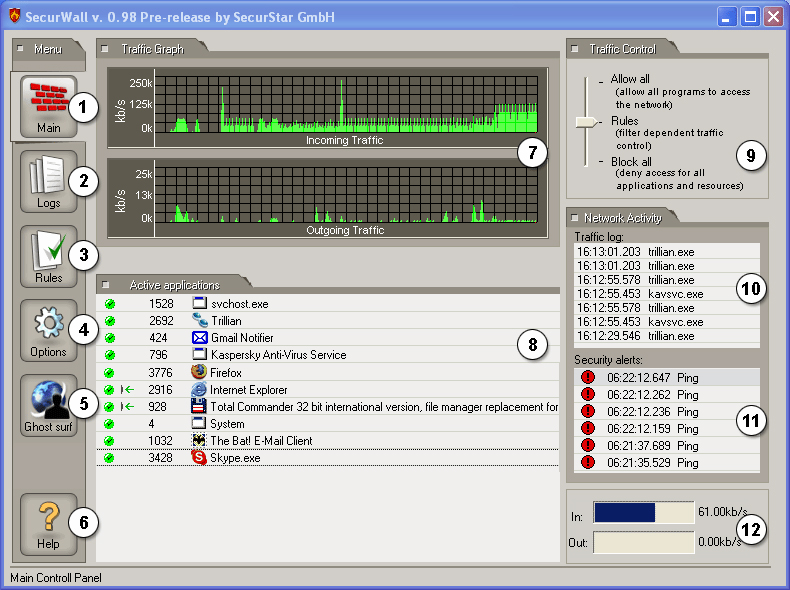The height and width of the screenshot is (590, 790).
Task: Select traffic log entry 16:13:01.203 trillian.exe at top
Action: point(667,251)
